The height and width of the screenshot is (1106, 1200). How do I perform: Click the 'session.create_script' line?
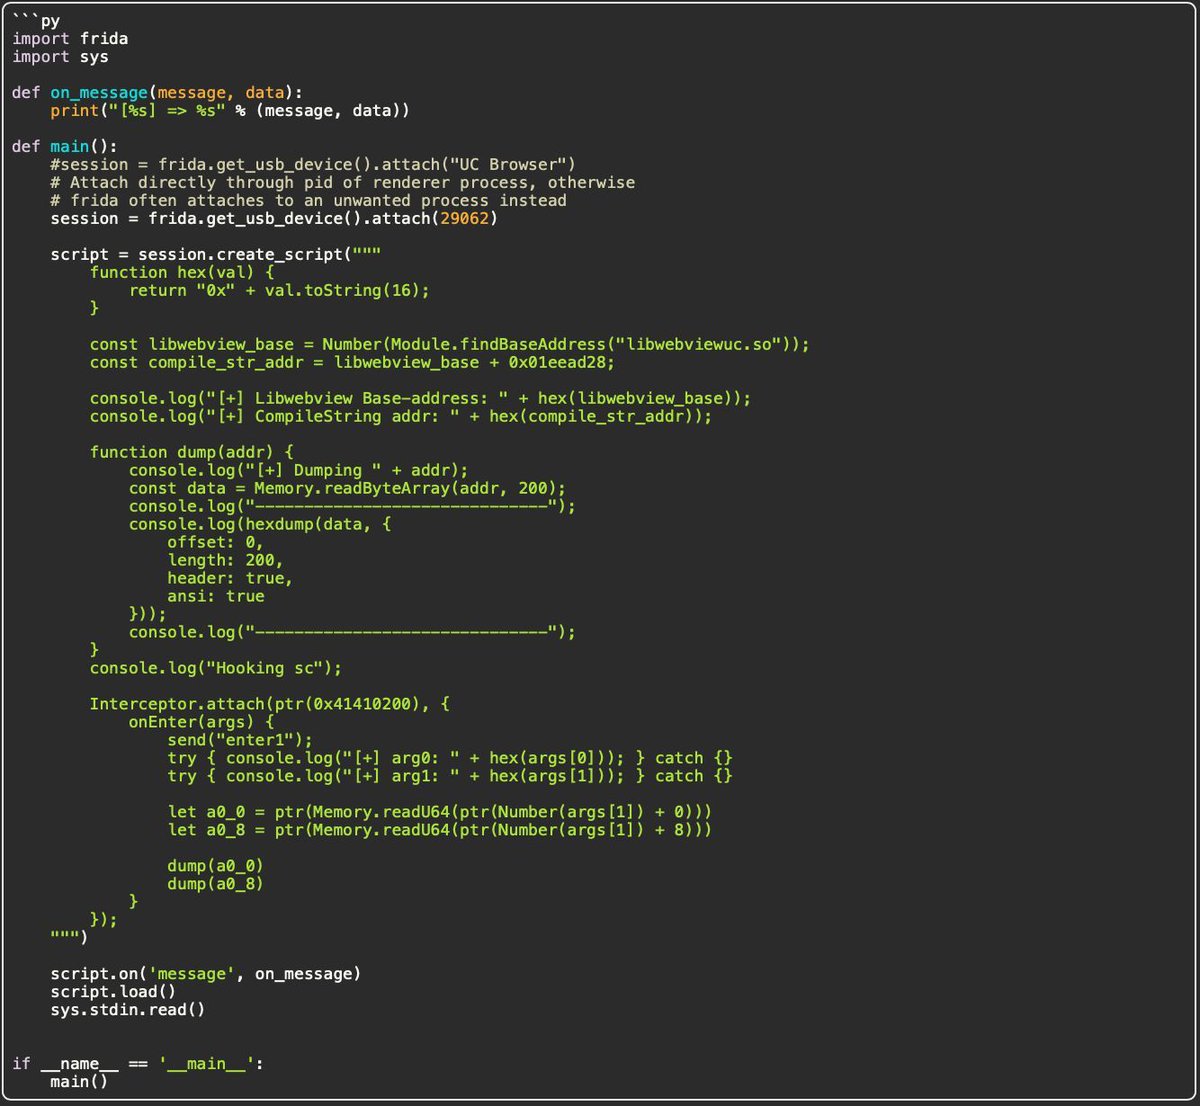coord(216,254)
